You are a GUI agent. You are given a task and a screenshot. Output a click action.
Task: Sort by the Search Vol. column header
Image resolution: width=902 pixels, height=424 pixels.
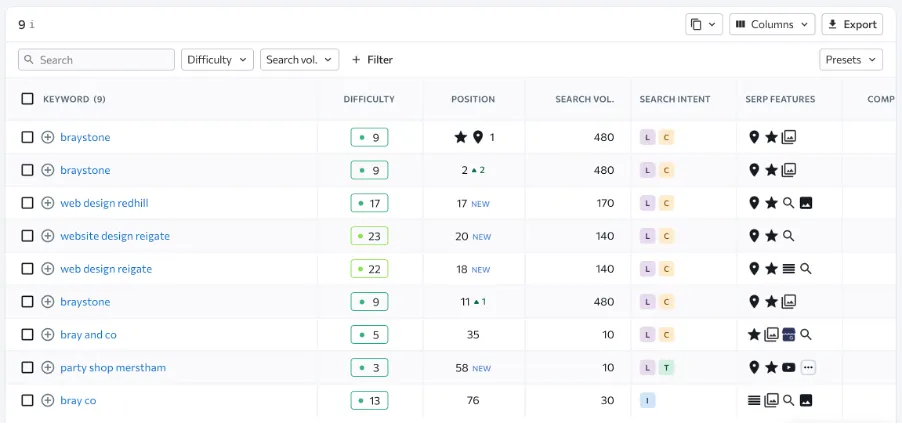pyautogui.click(x=584, y=99)
